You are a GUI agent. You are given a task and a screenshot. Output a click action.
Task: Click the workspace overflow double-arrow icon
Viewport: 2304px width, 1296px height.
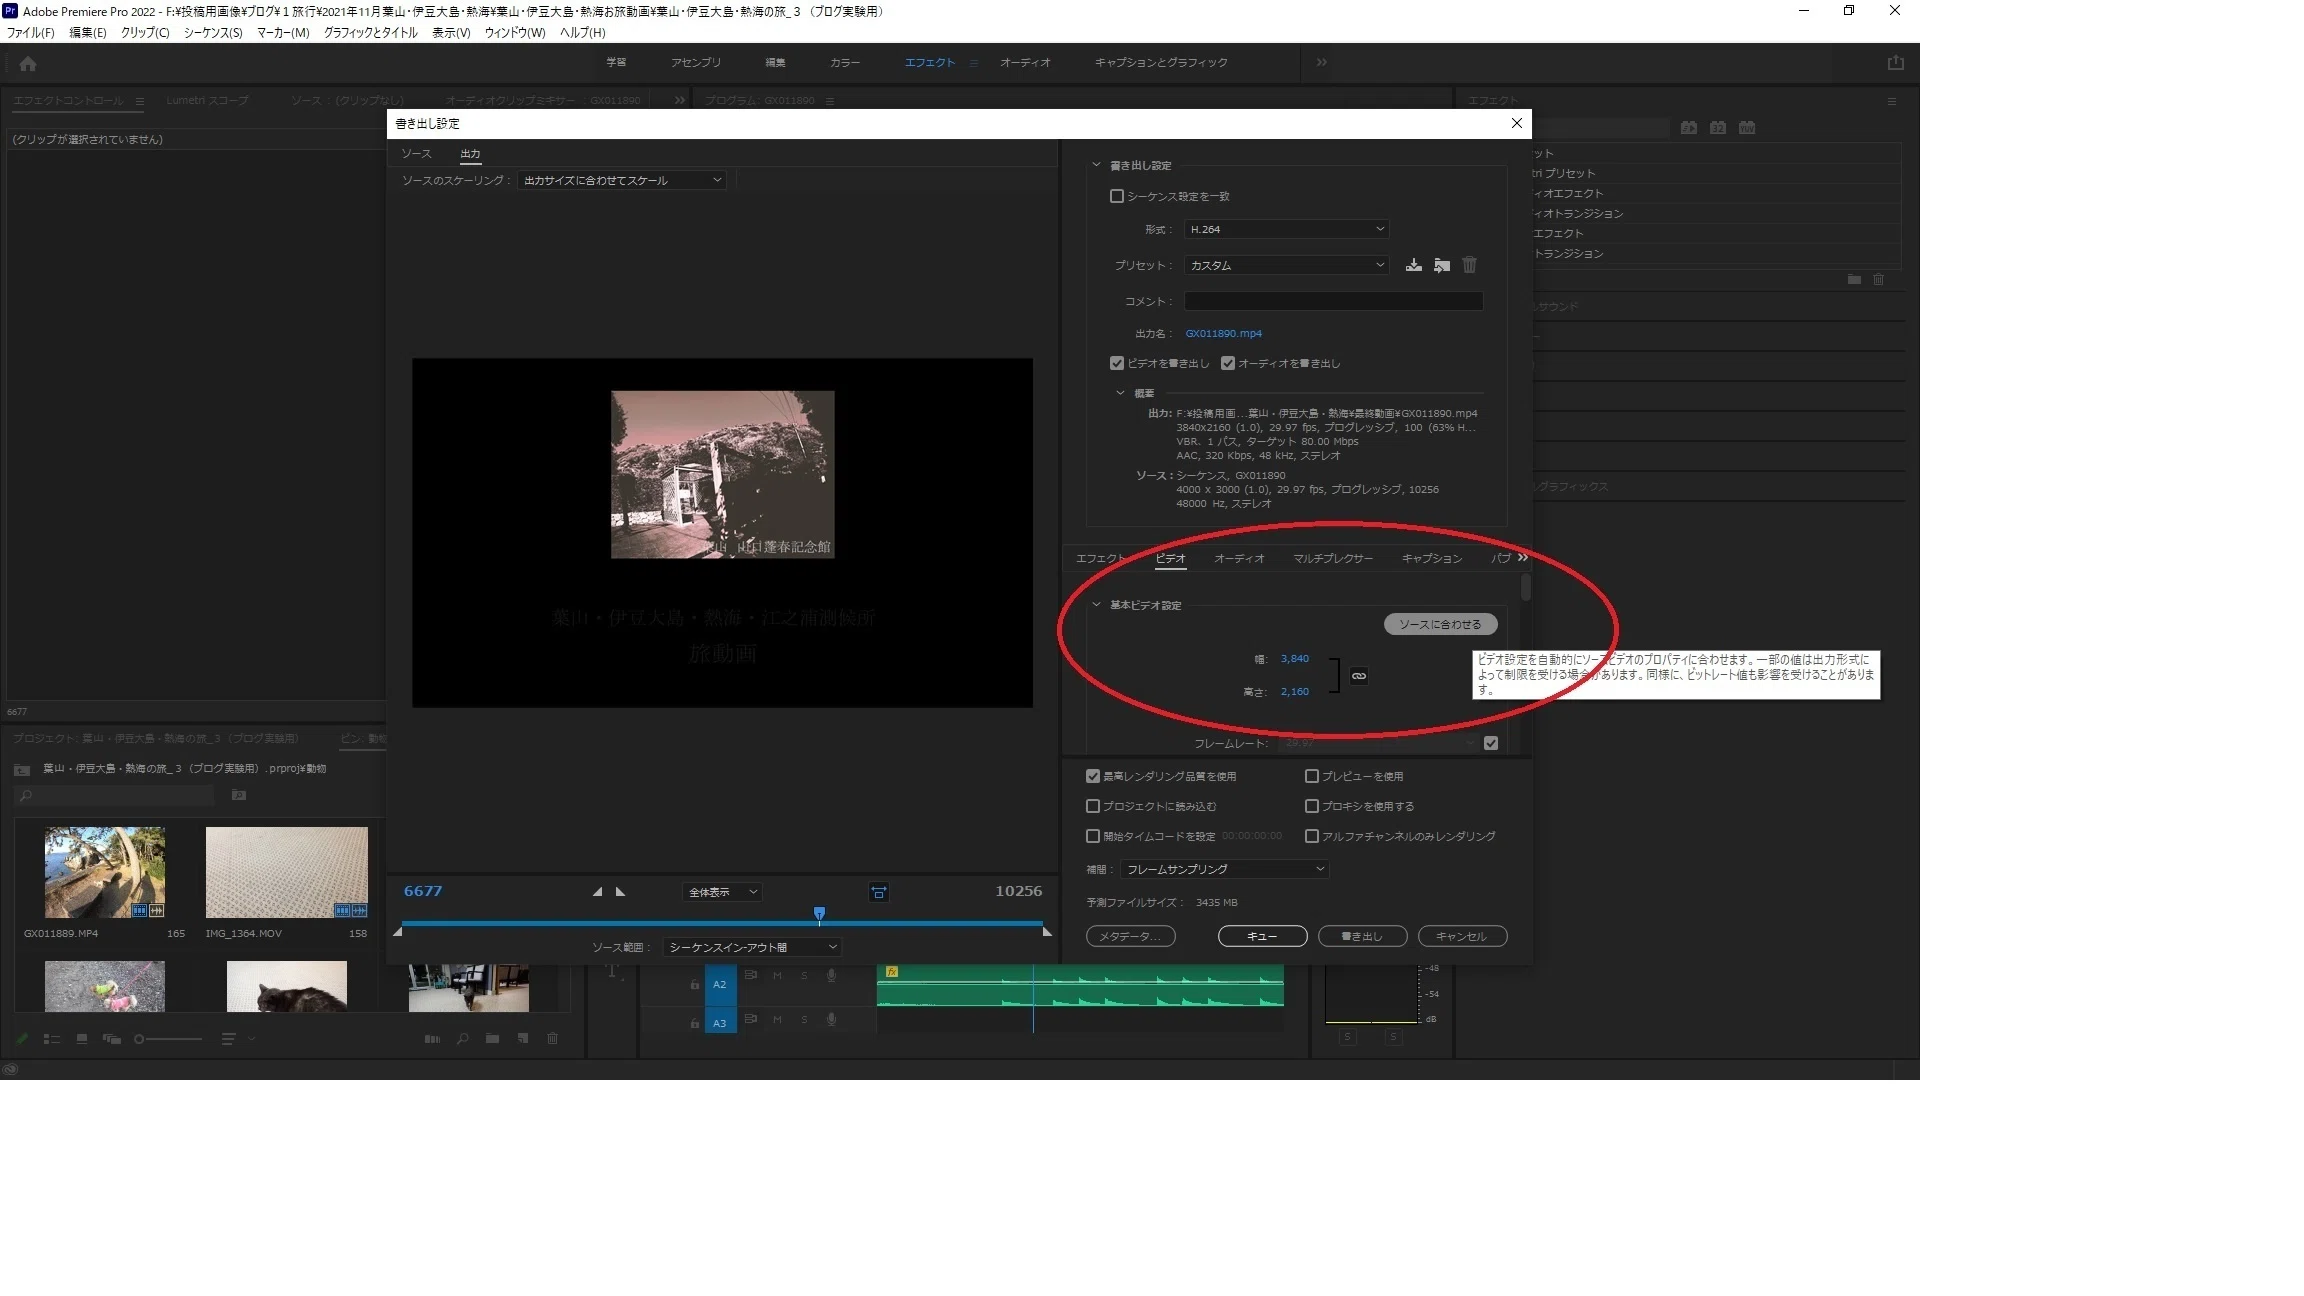[x=1321, y=62]
